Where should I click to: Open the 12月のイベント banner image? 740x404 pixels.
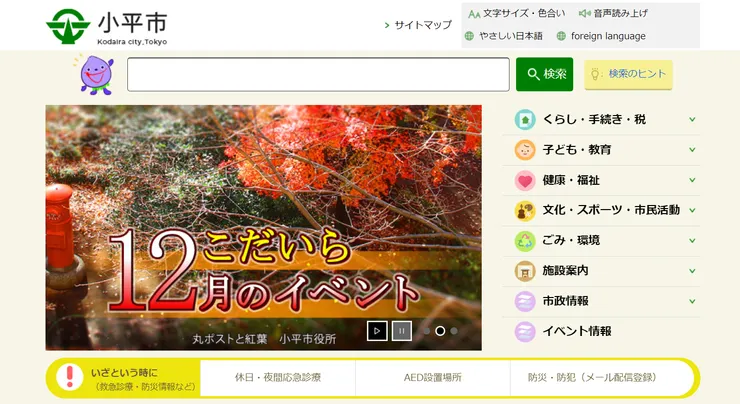pyautogui.click(x=263, y=227)
